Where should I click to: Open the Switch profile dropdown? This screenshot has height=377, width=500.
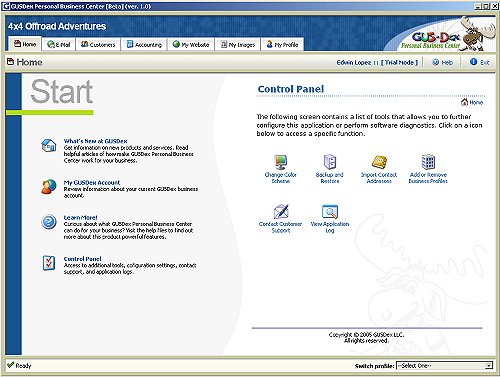tap(444, 366)
